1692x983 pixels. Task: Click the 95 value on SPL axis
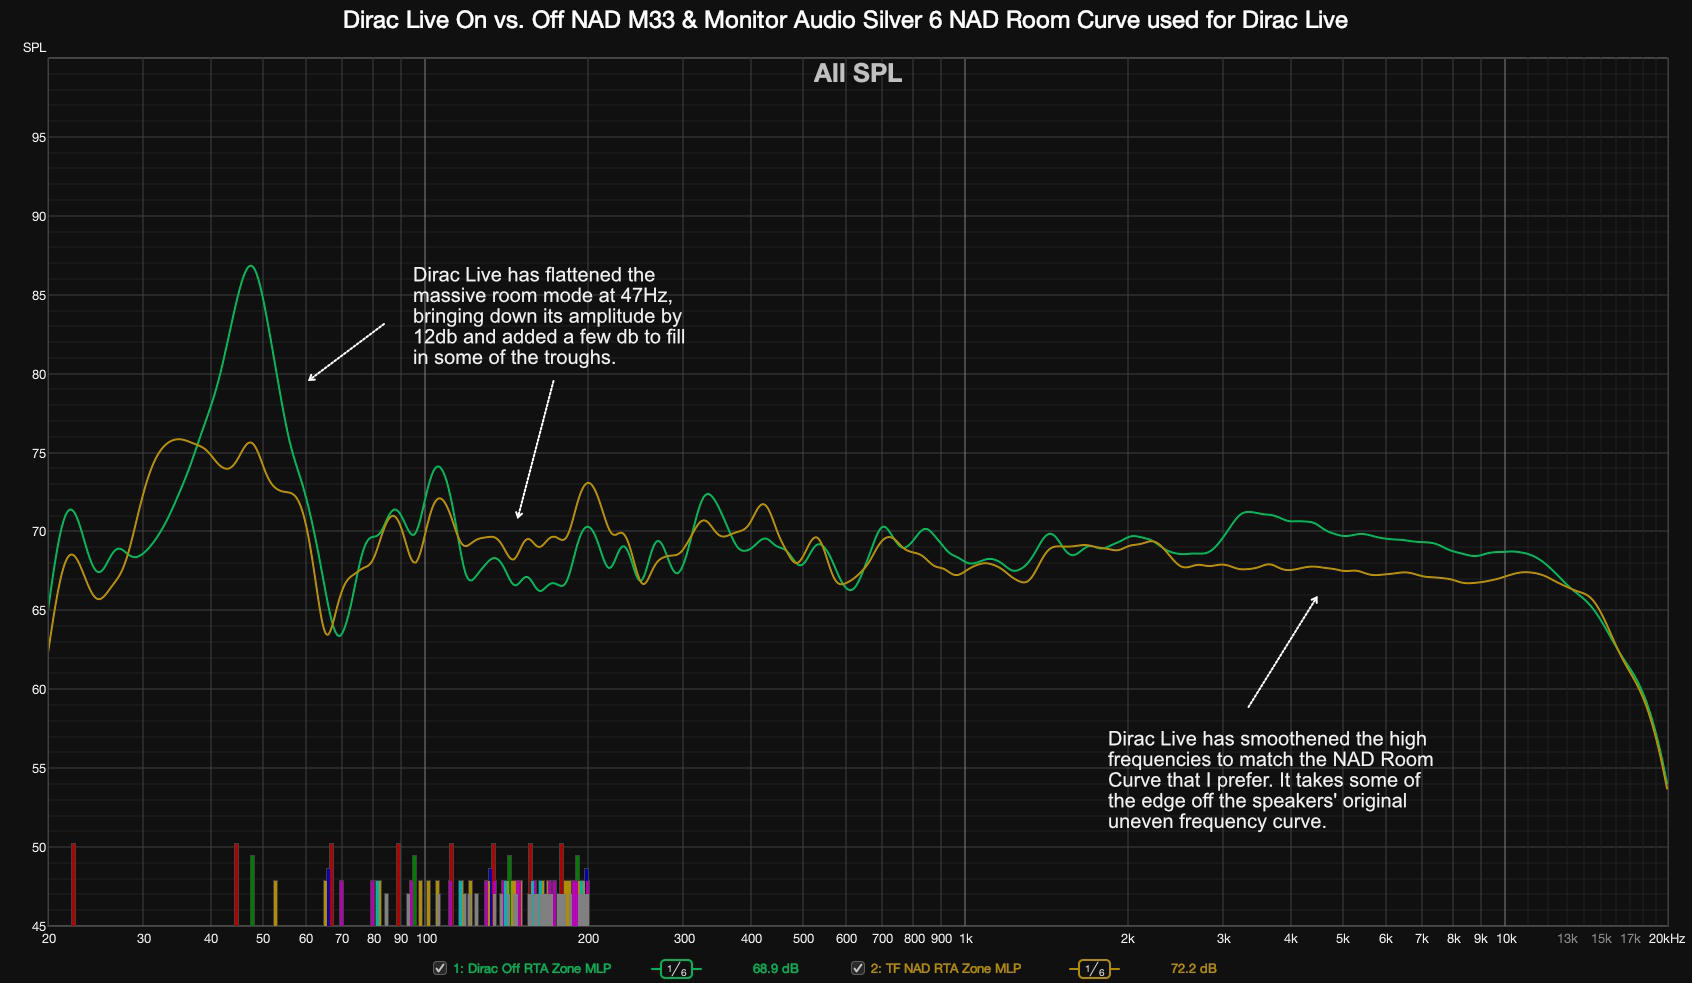tap(39, 137)
